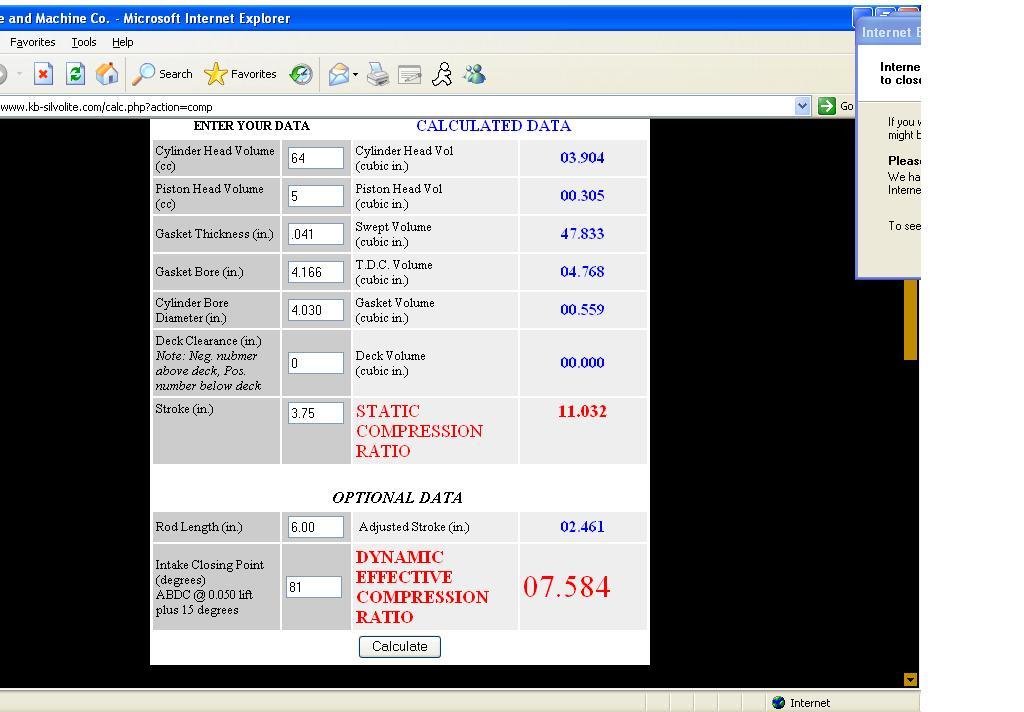Viewport: 1024px width, 712px height.
Task: Expand the address bar dropdown list
Action: [802, 106]
